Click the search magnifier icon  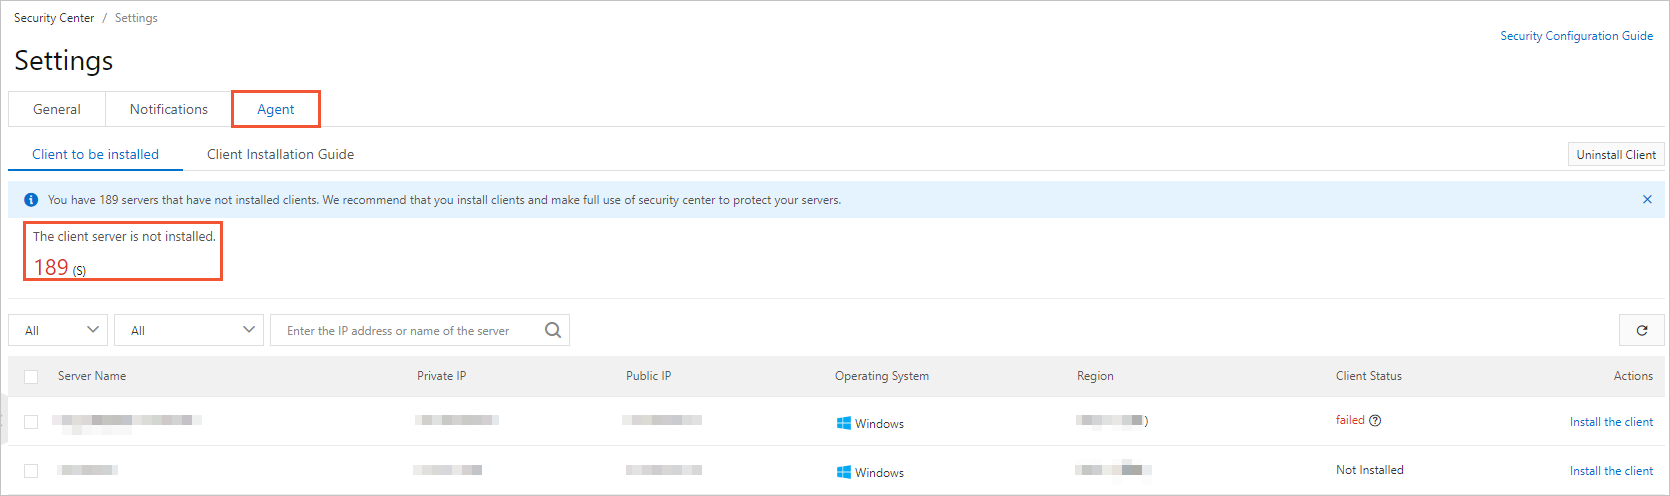pos(553,330)
